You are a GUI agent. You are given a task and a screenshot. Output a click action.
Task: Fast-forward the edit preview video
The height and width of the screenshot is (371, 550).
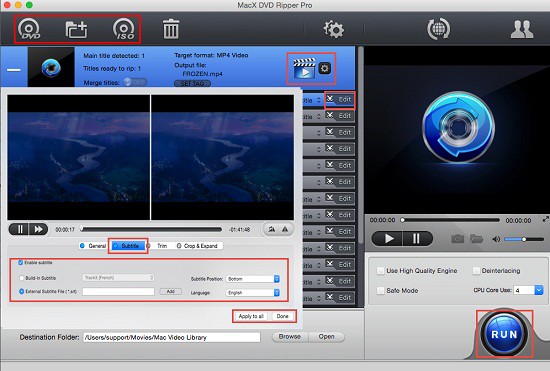pos(38,229)
